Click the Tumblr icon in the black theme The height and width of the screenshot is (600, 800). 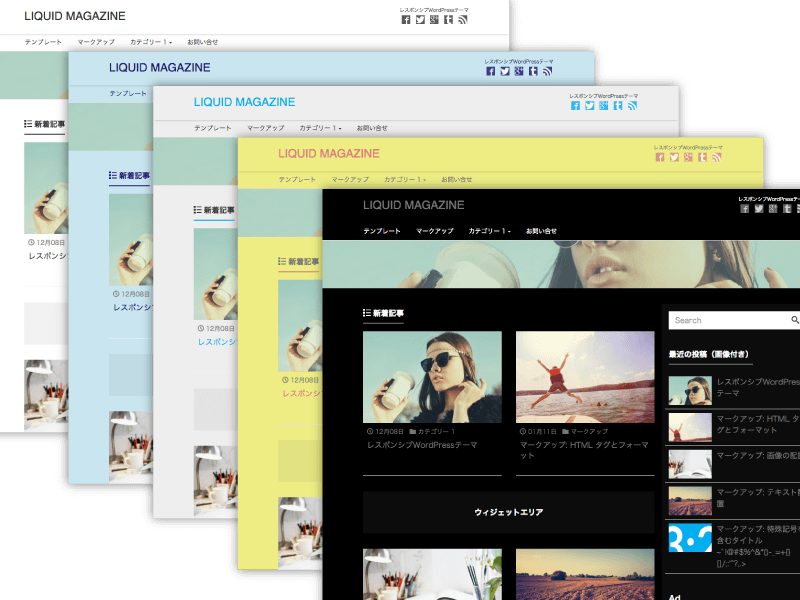[787, 209]
